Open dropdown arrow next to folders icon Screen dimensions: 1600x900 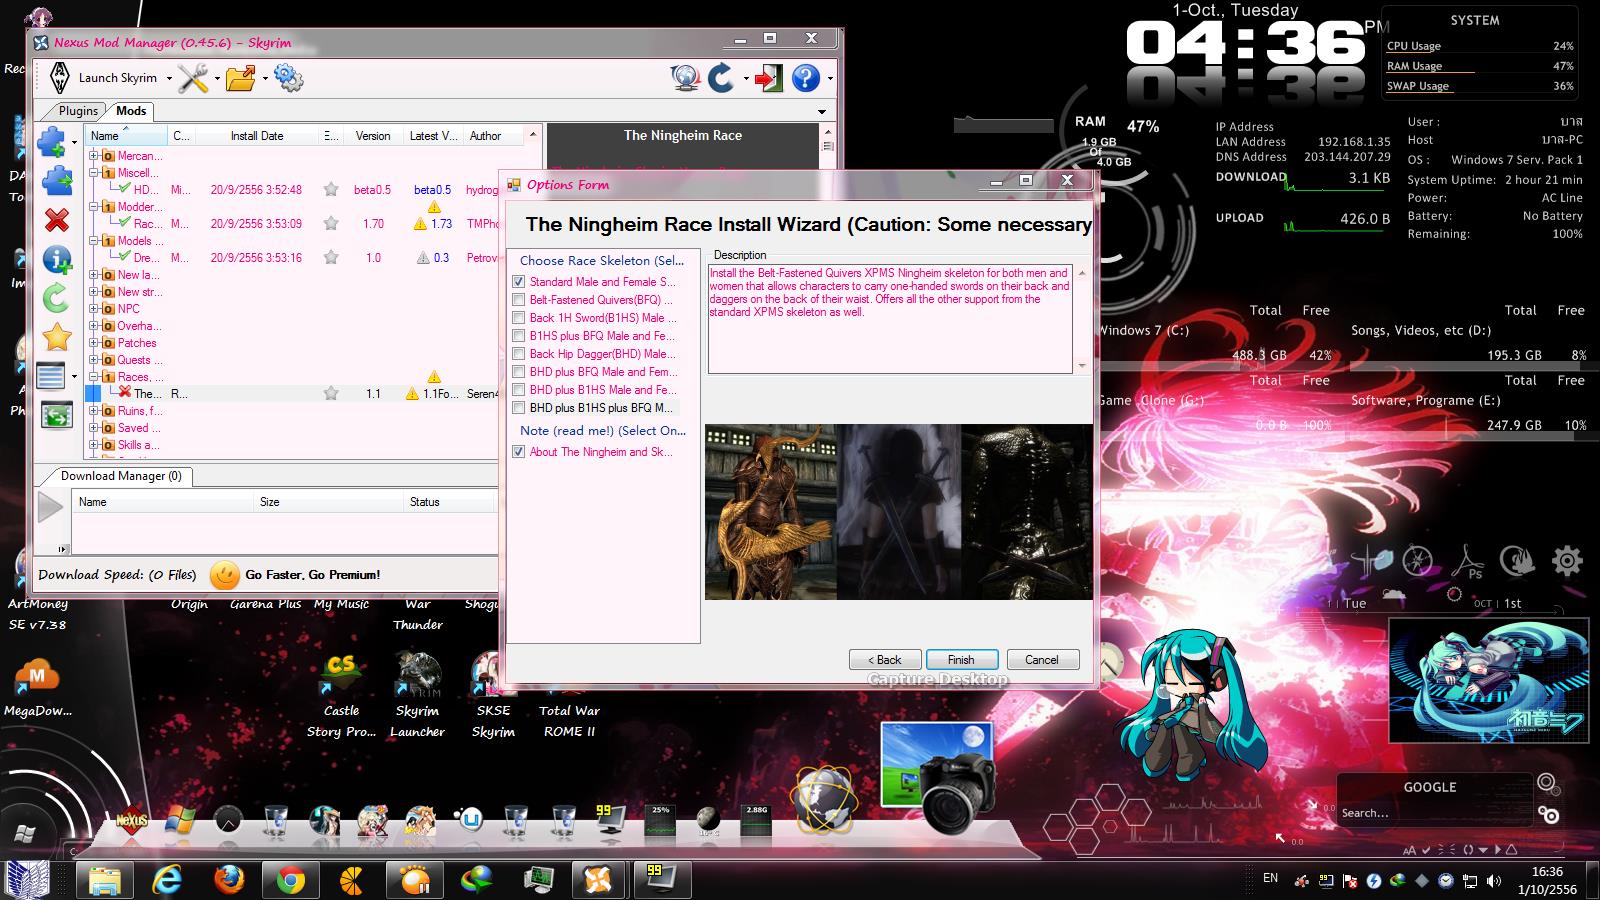point(264,78)
